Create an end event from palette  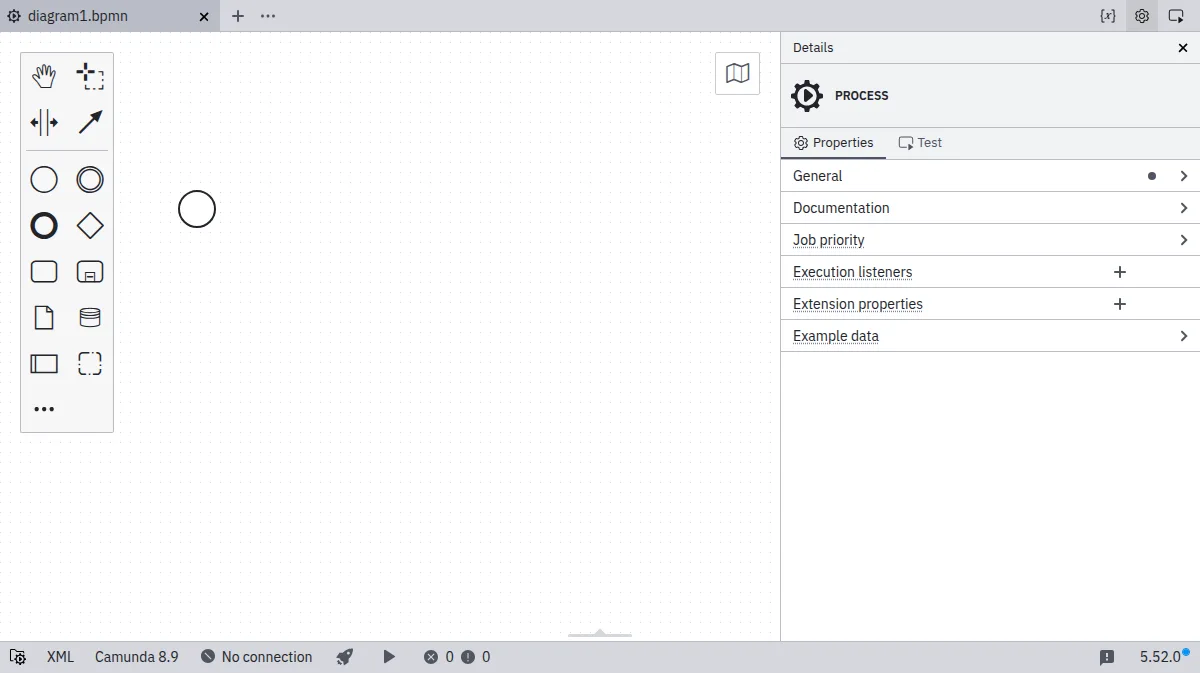[x=44, y=226]
